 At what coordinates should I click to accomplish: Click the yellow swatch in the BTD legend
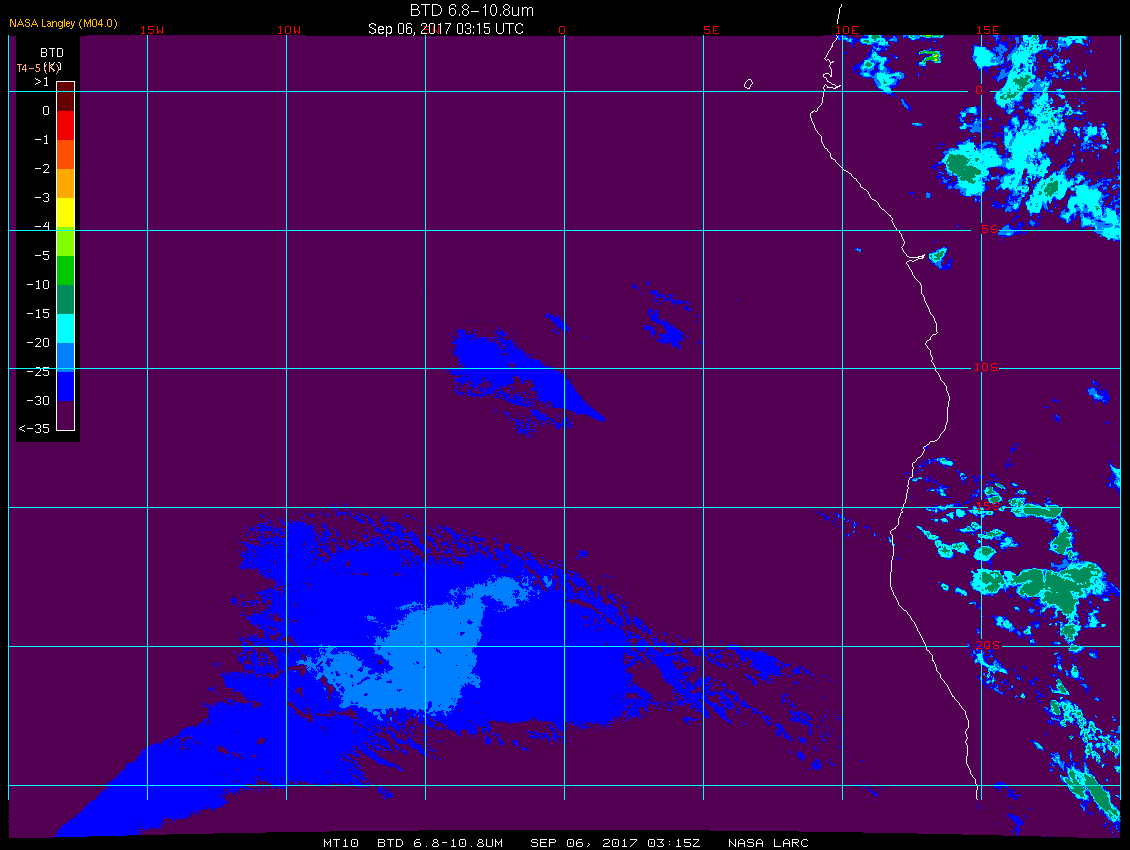click(66, 212)
